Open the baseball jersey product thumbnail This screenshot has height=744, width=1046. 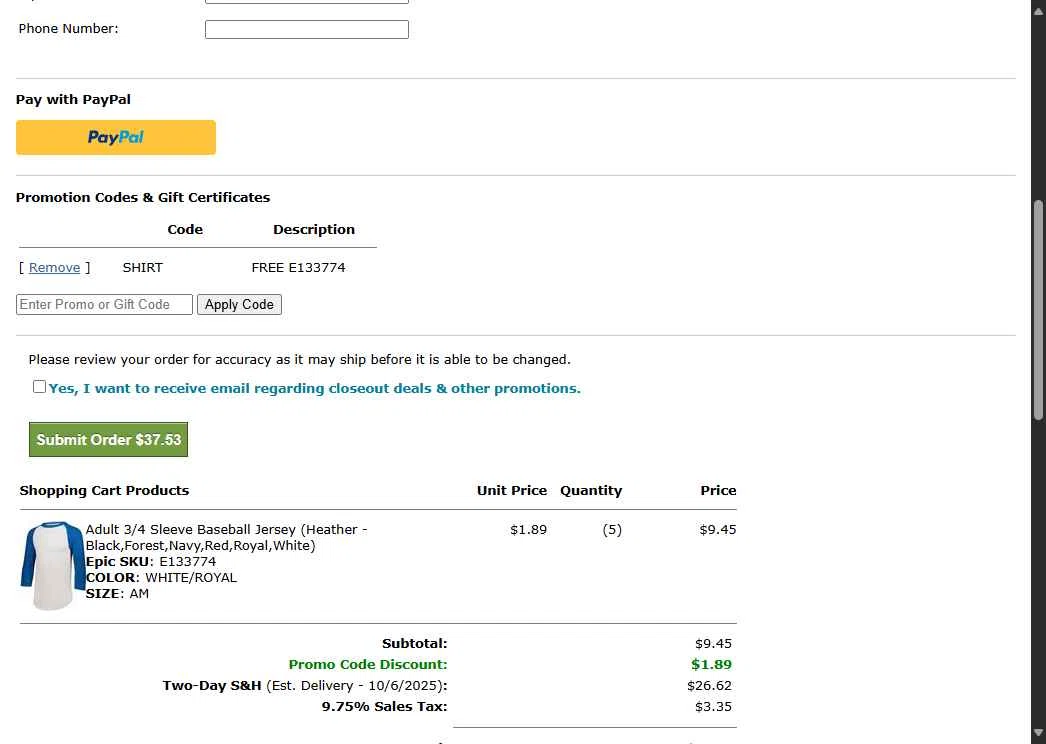click(52, 565)
